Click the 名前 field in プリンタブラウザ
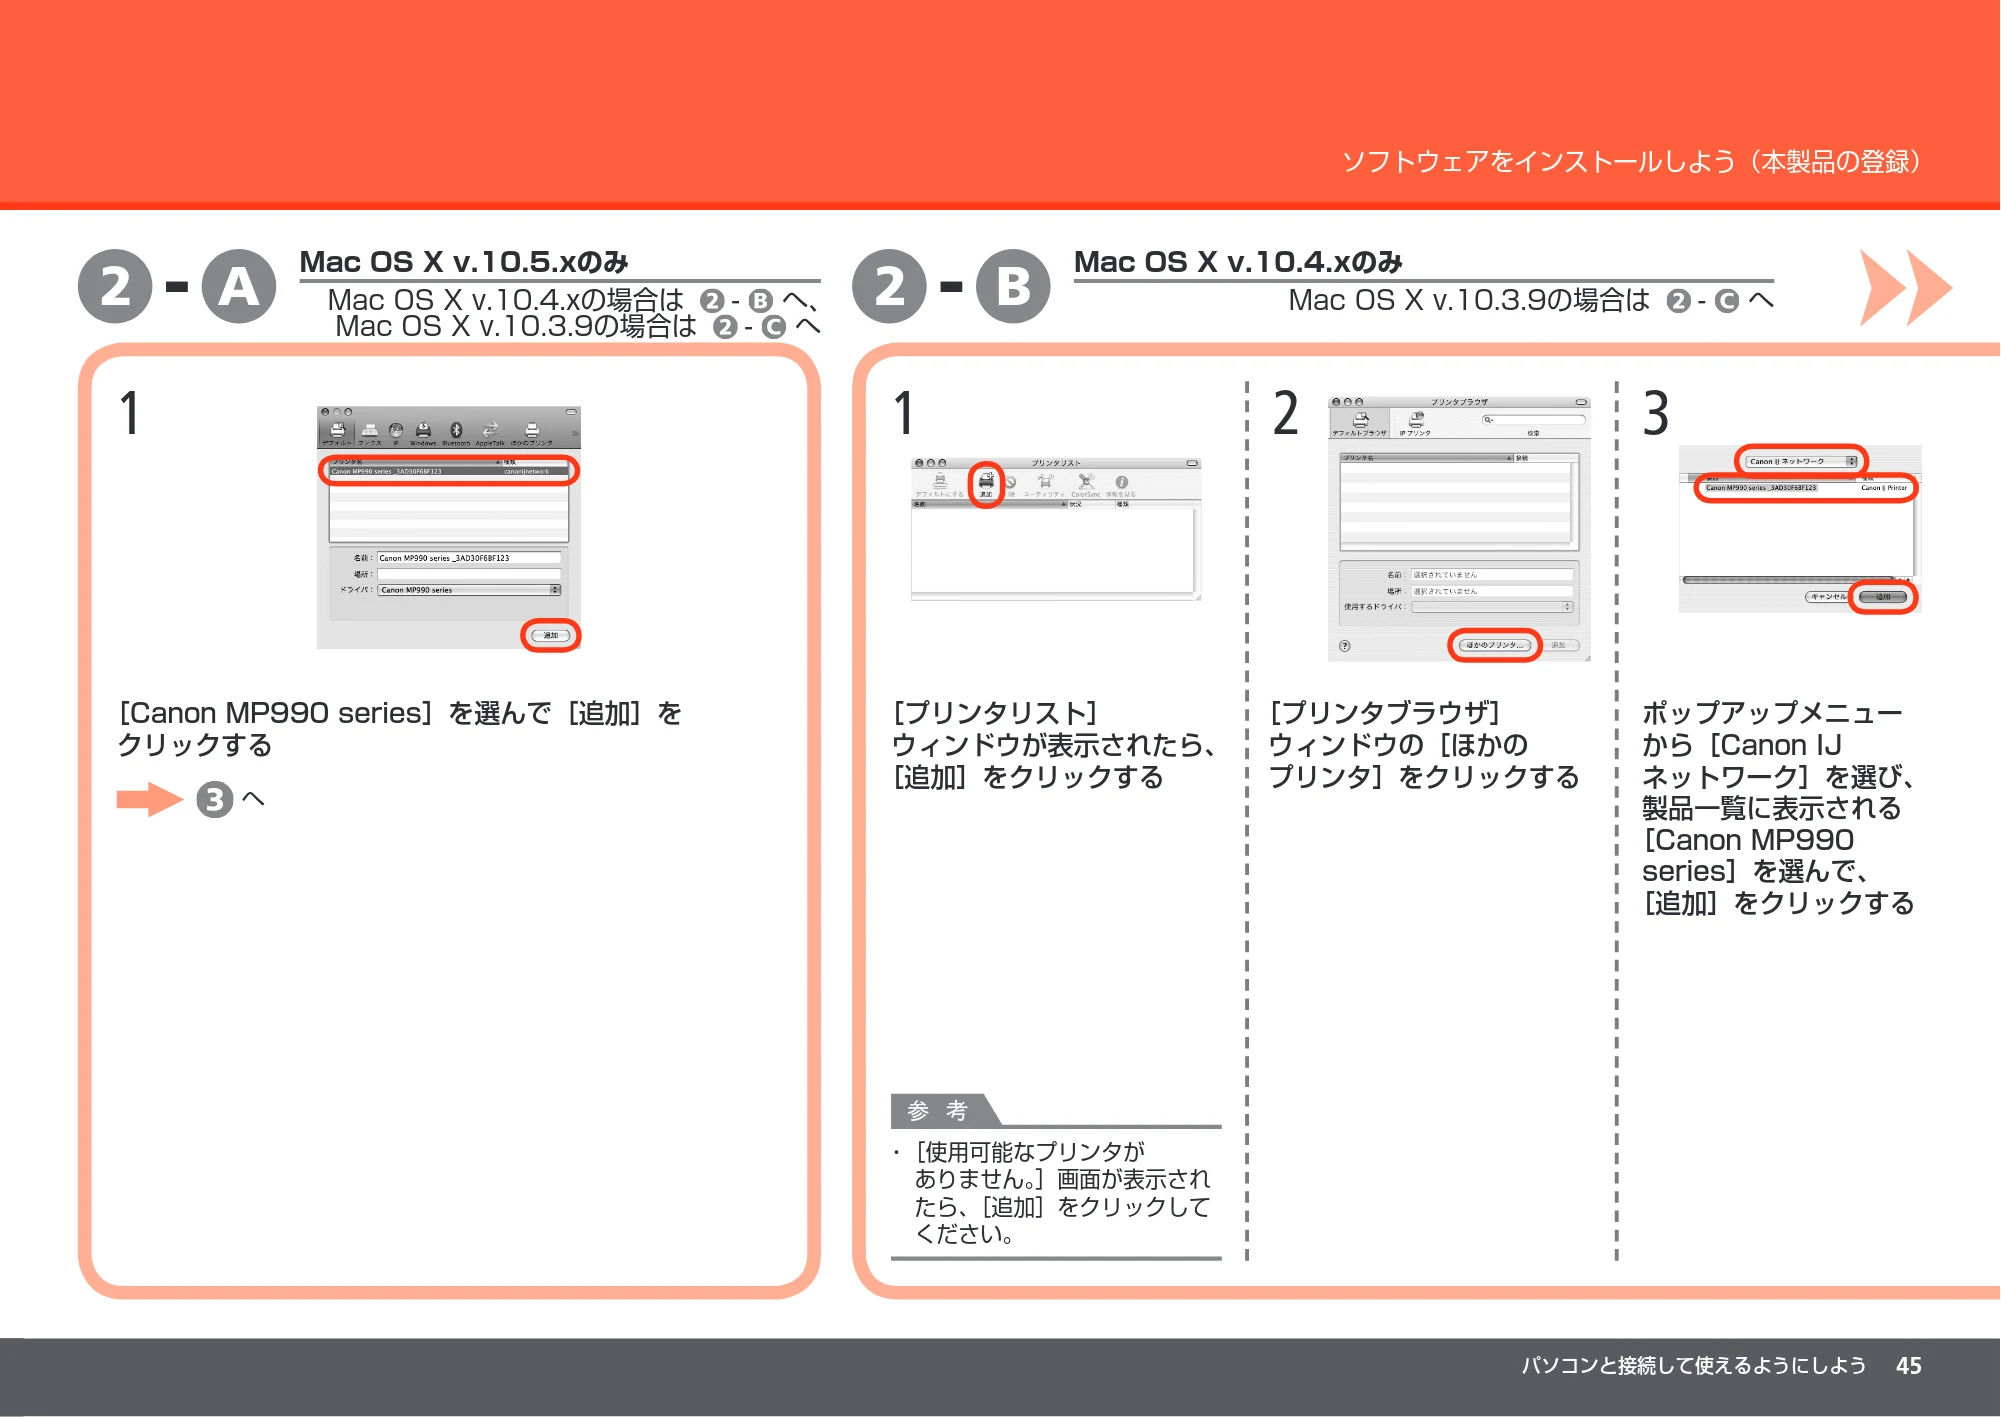This screenshot has width=2001, height=1417. [1491, 575]
